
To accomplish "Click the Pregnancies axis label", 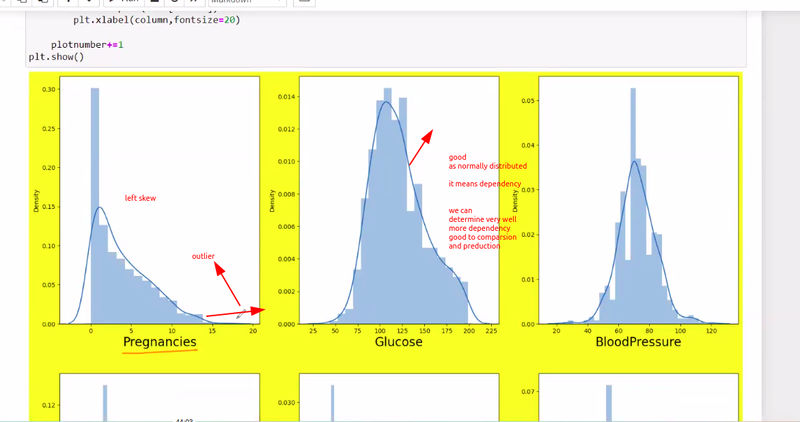I will click(160, 342).
